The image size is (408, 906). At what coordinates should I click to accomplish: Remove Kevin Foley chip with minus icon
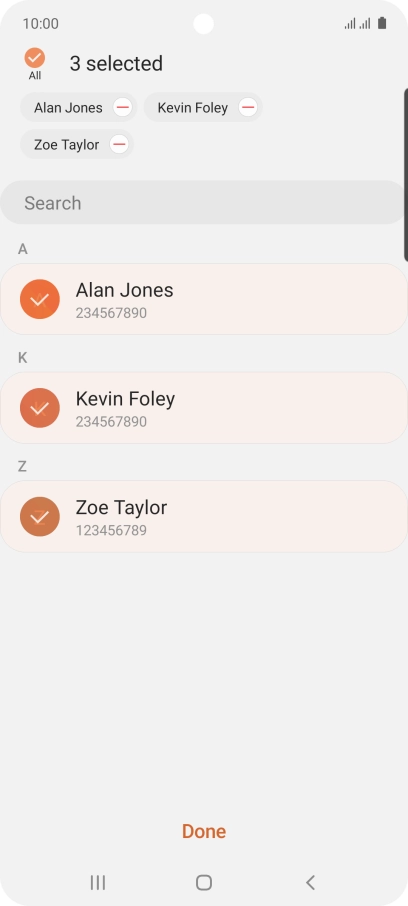point(248,107)
